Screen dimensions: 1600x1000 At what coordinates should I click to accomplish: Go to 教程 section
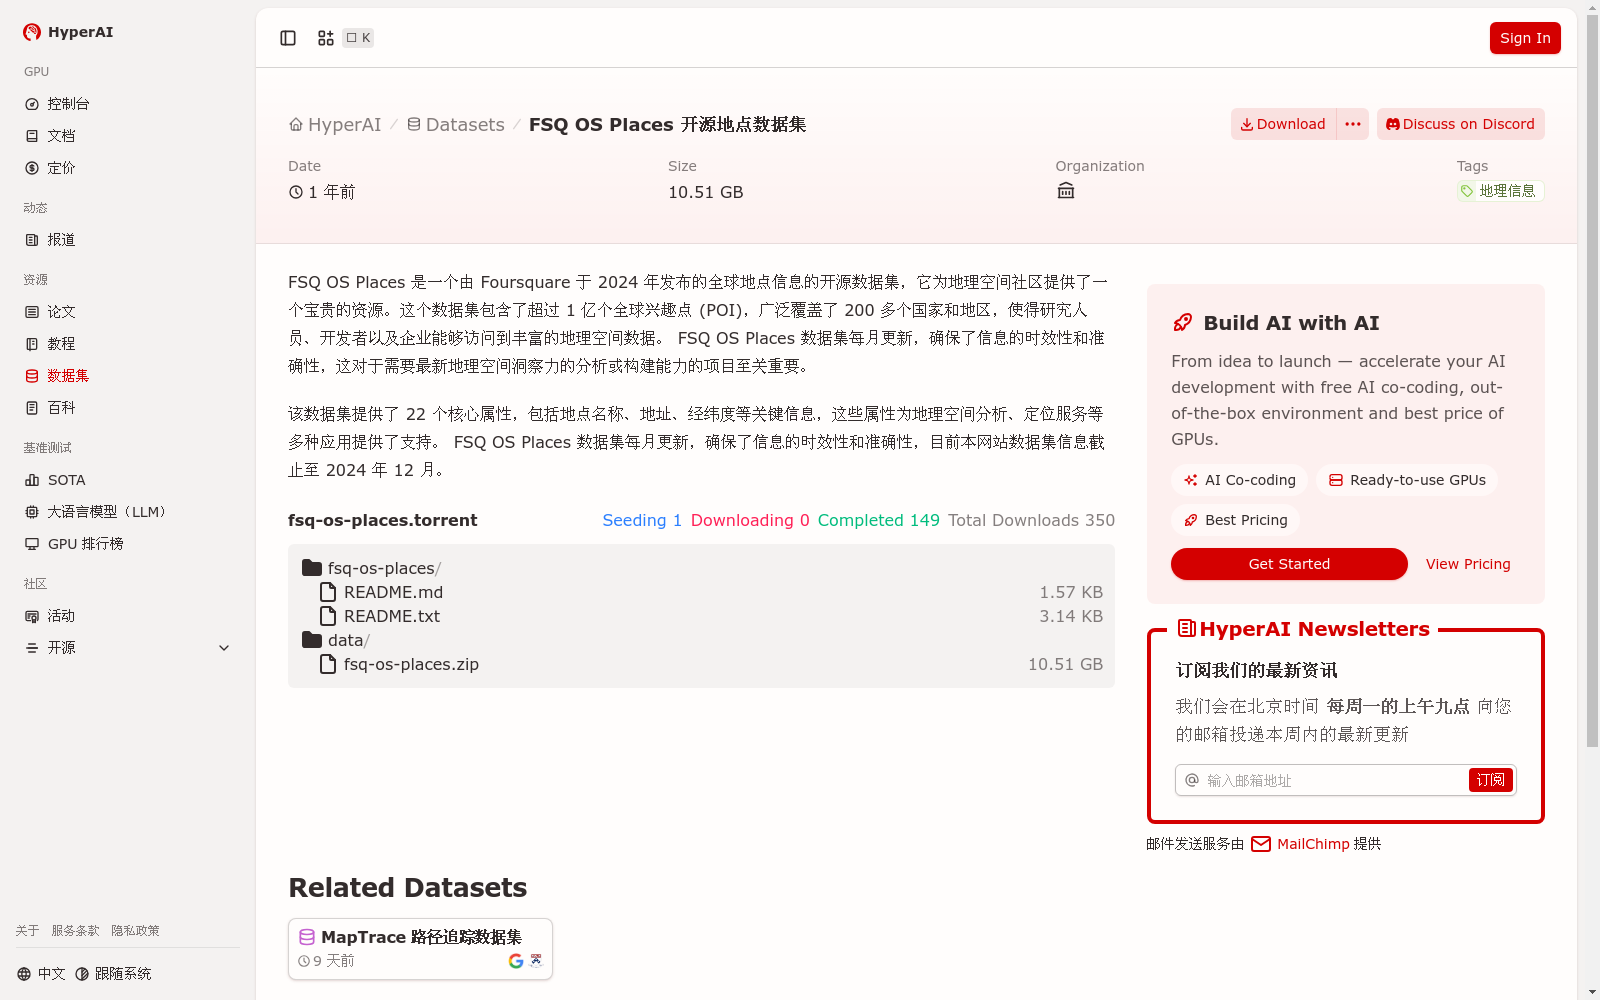[127, 344]
